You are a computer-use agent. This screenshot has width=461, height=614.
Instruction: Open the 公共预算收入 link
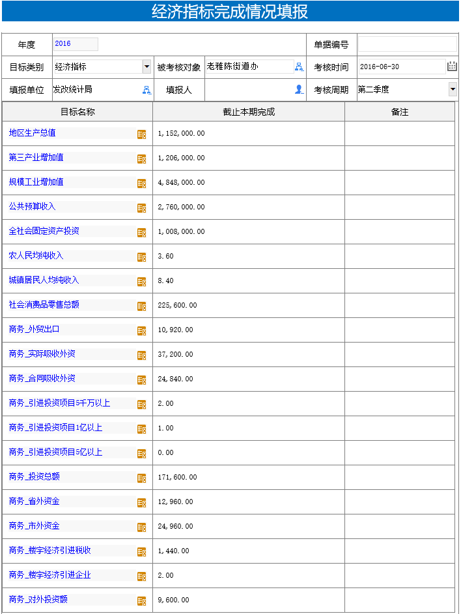pos(32,207)
